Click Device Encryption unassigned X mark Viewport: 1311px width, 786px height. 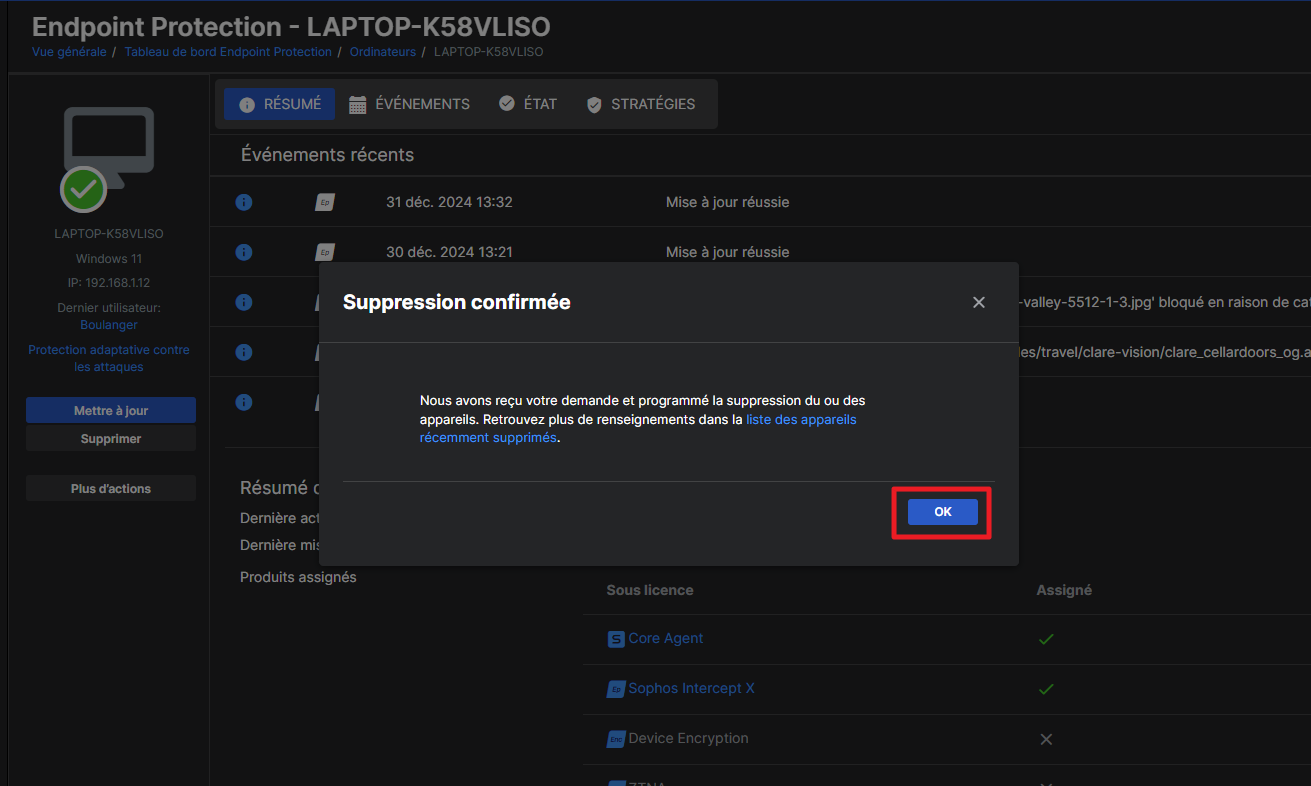click(x=1046, y=739)
